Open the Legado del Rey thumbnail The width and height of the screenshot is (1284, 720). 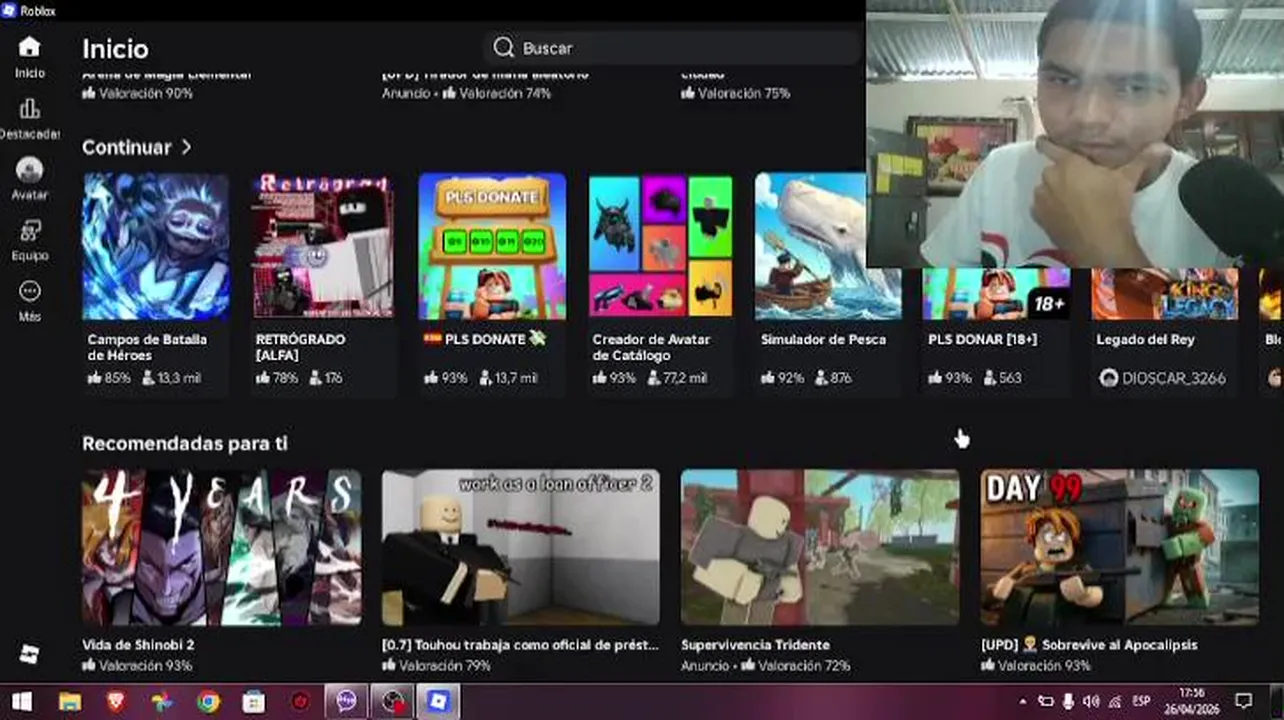[x=1164, y=294]
